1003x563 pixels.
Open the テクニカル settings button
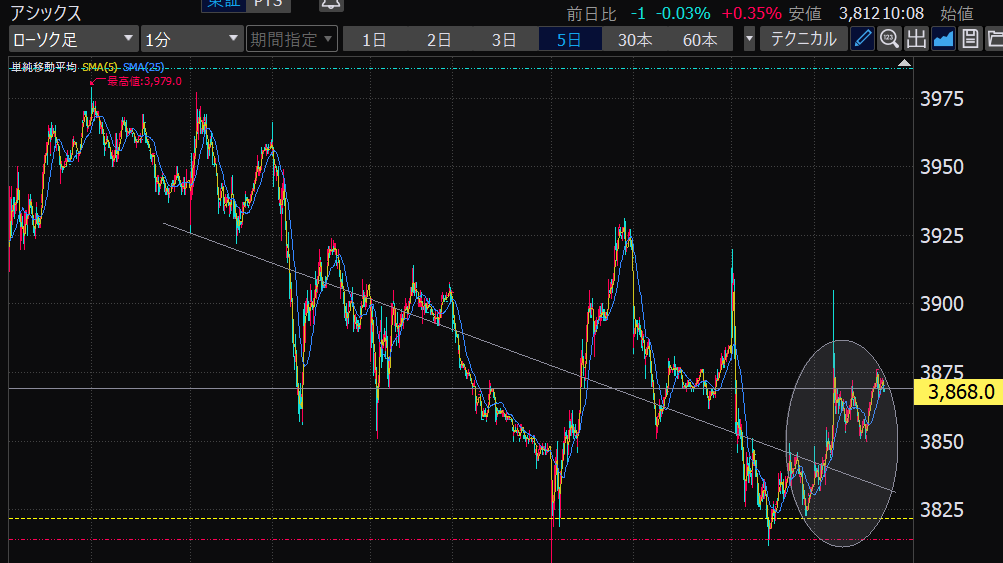[803, 40]
